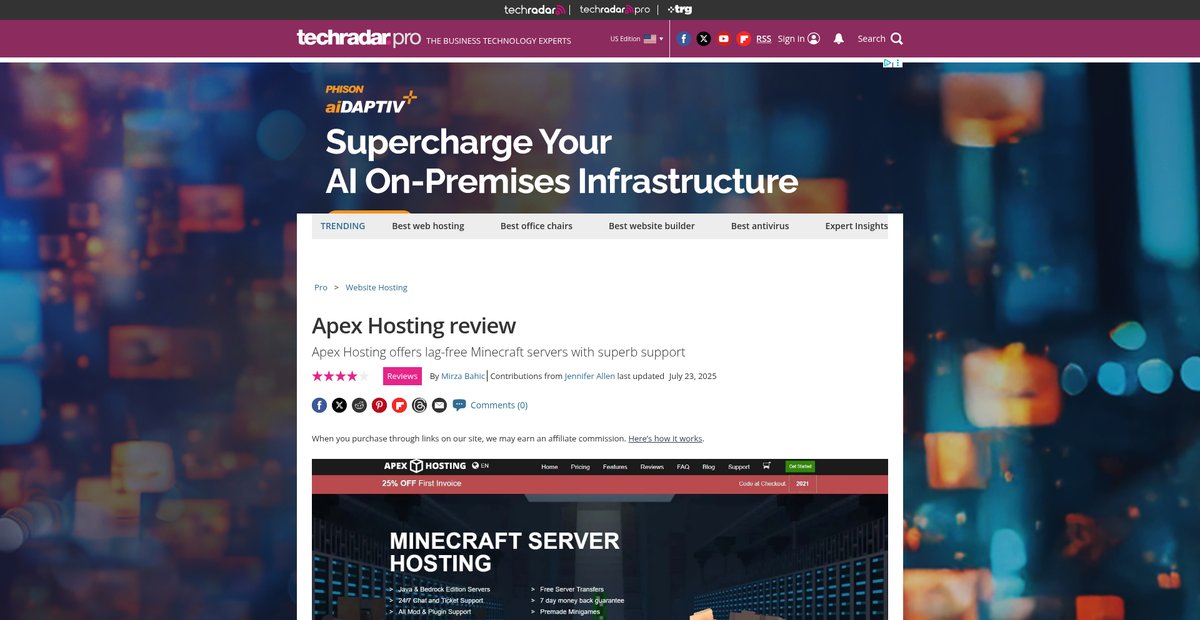The image size is (1200, 620).
Task: Share article on Flipboard
Action: point(399,405)
